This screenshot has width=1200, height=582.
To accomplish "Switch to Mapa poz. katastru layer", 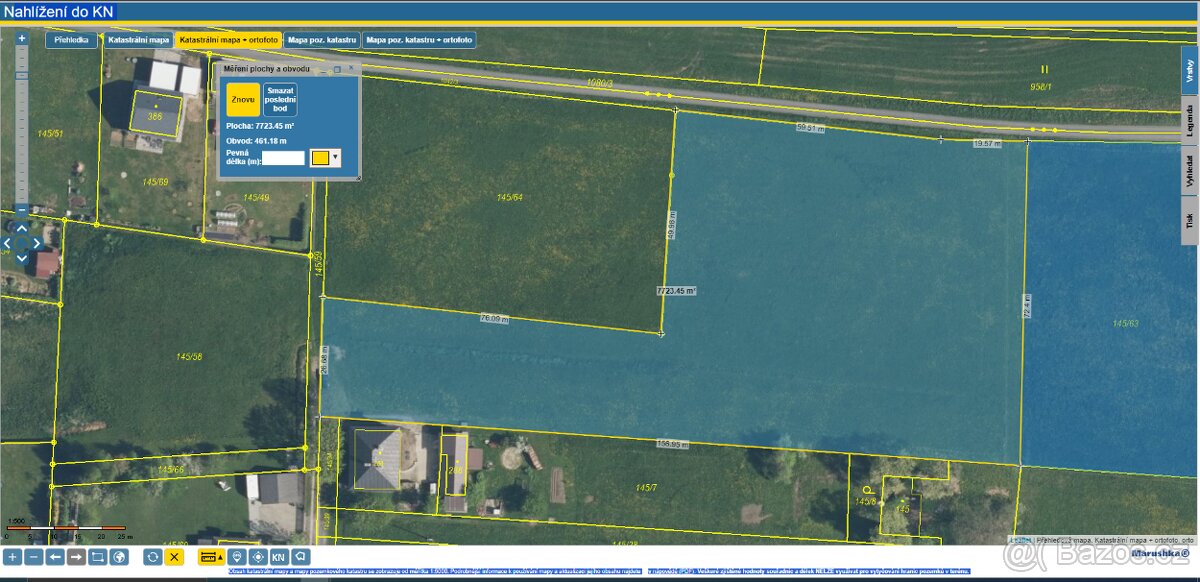I will coord(322,40).
